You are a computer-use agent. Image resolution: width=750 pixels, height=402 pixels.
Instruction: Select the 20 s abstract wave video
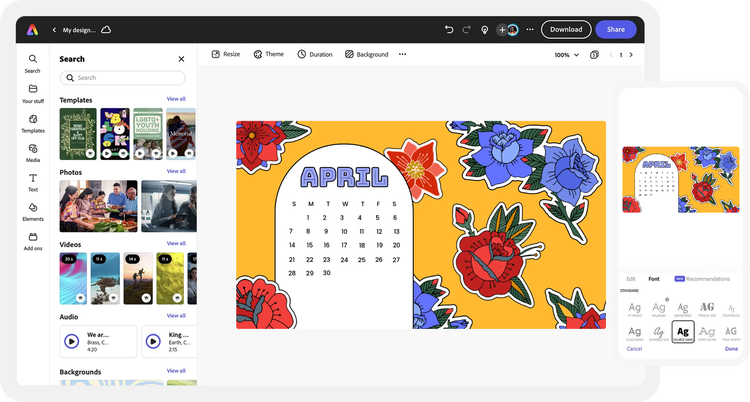pyautogui.click(x=73, y=279)
